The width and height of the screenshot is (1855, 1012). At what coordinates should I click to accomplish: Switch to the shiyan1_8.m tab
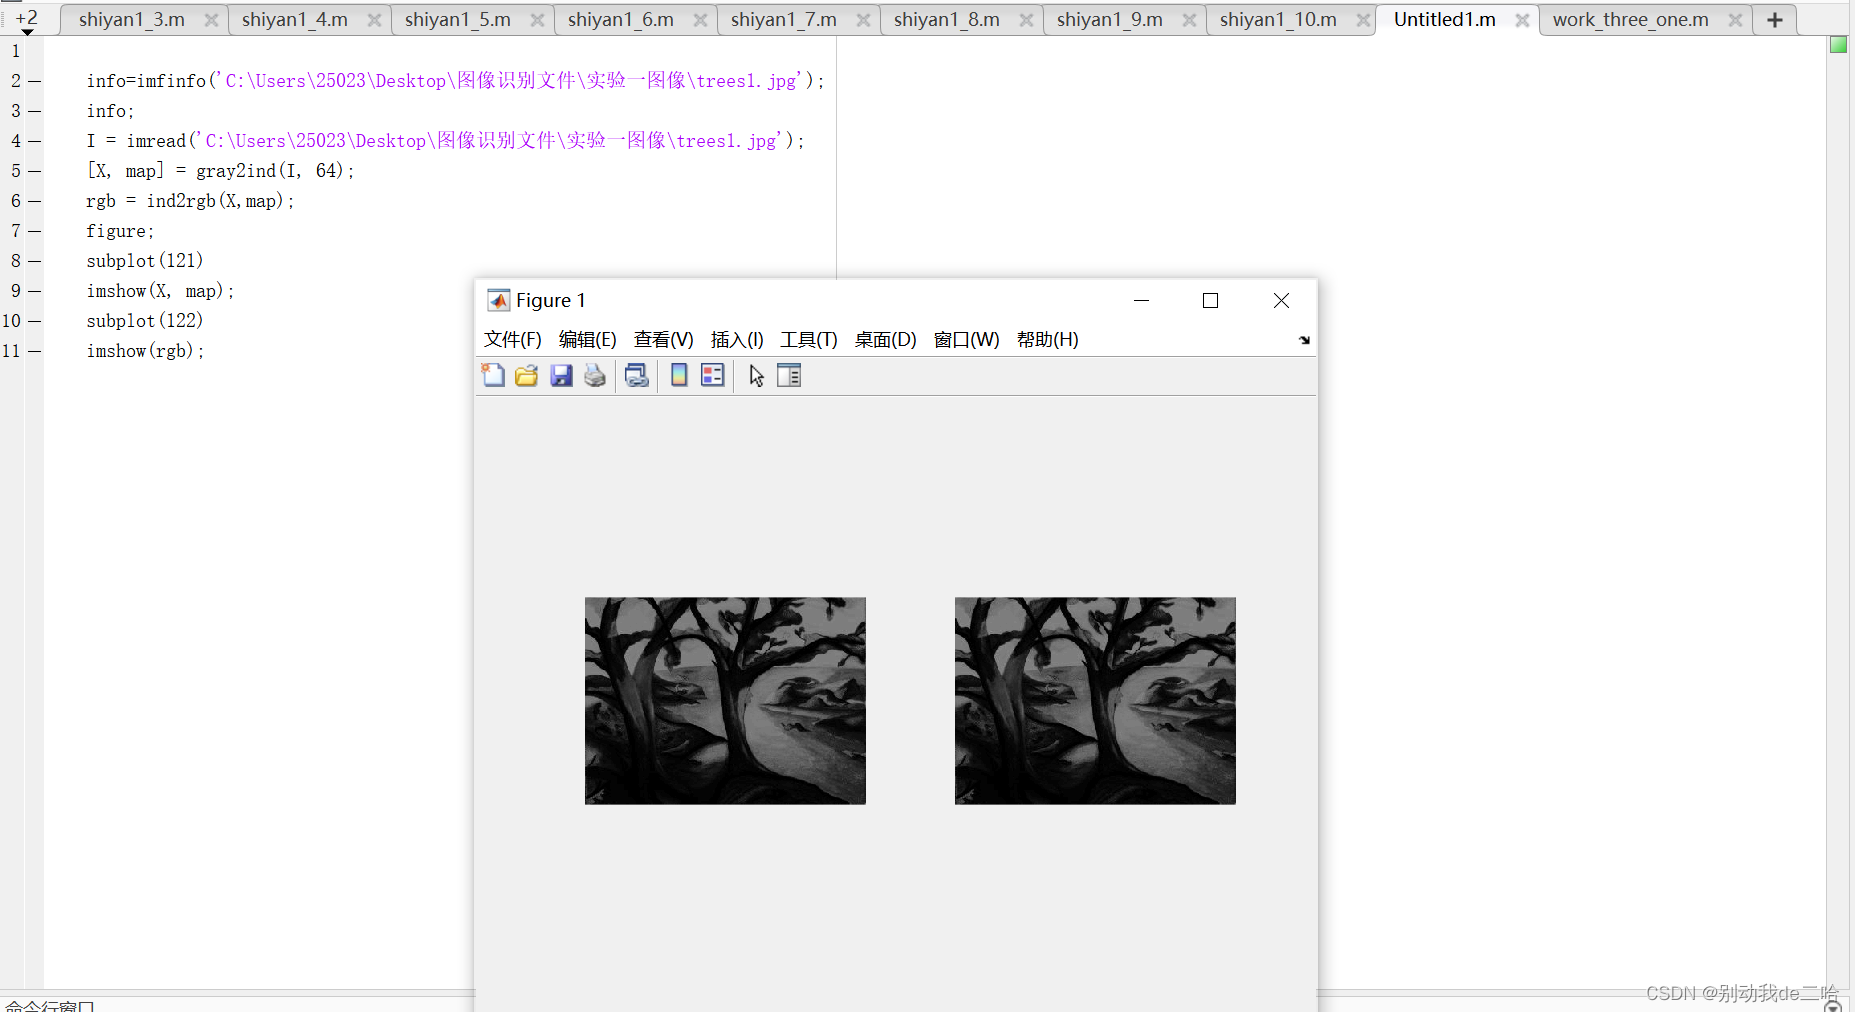[x=947, y=20]
